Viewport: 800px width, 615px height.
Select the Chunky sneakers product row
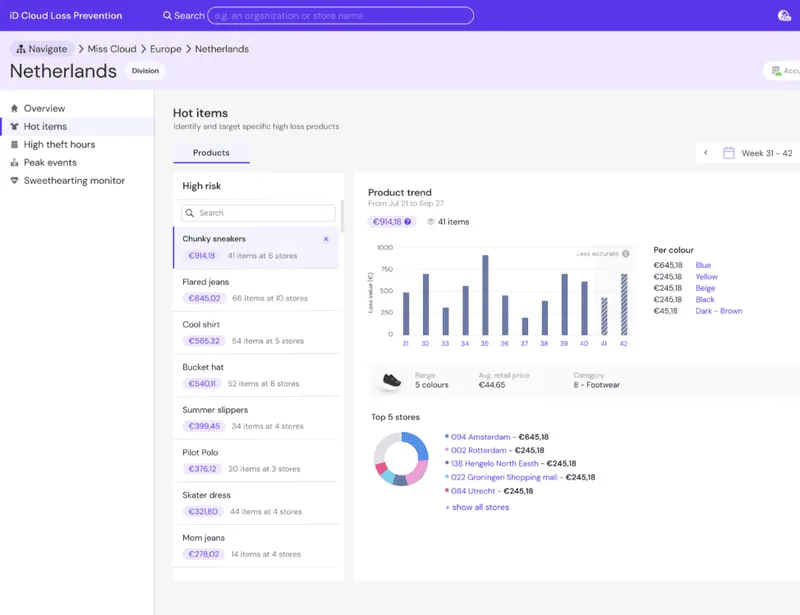coord(256,248)
